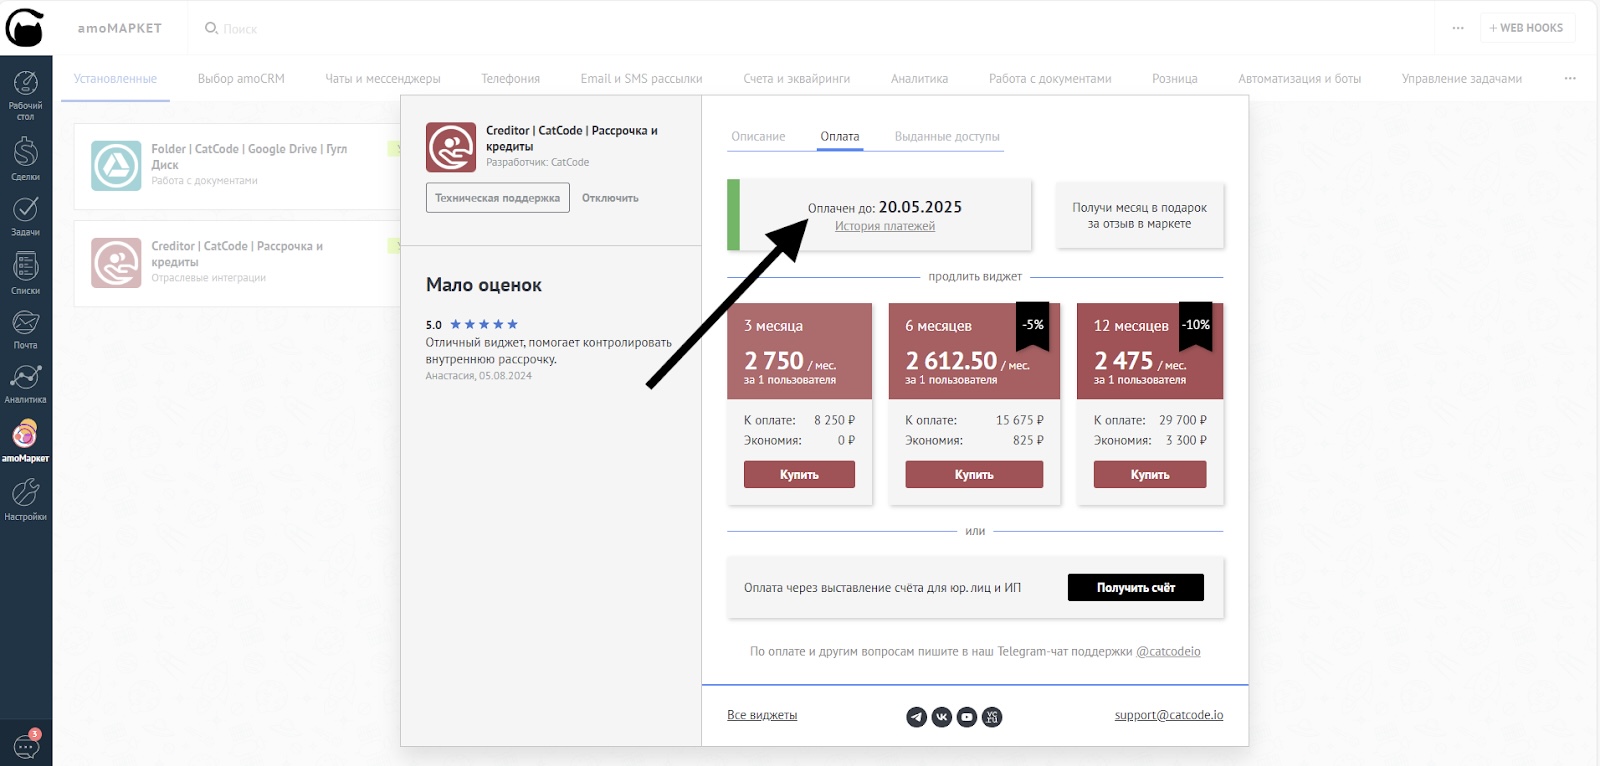This screenshot has width=1600, height=766.
Task: Click the Folder Google Drive widget icon
Action: click(116, 165)
